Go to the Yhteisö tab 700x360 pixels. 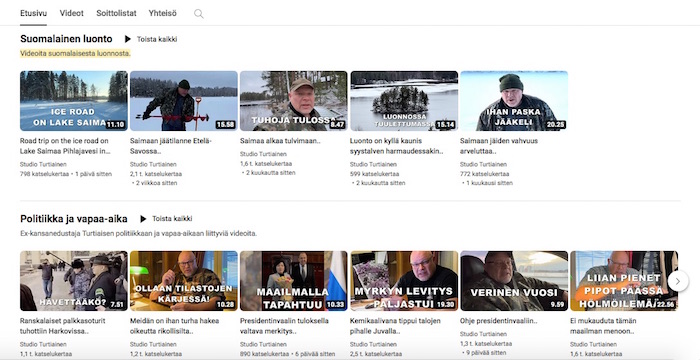pyautogui.click(x=162, y=13)
